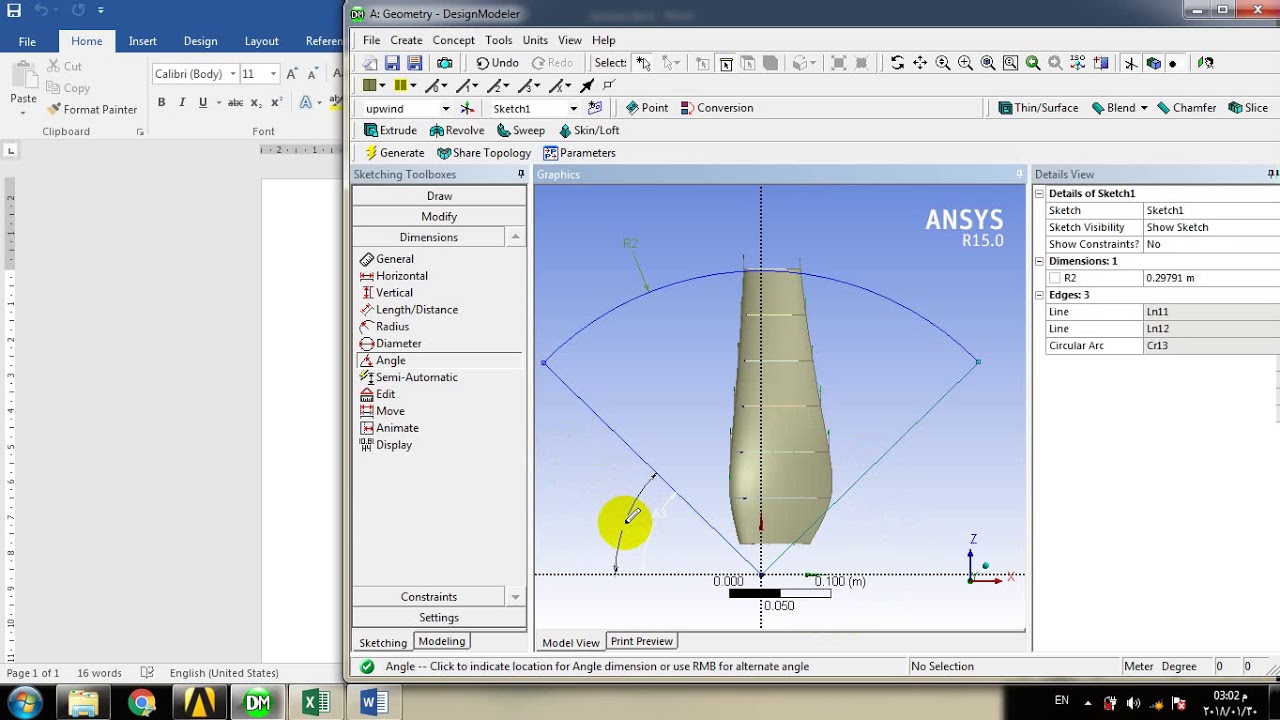
Task: Expand the Constraints toolbox section
Action: [429, 597]
